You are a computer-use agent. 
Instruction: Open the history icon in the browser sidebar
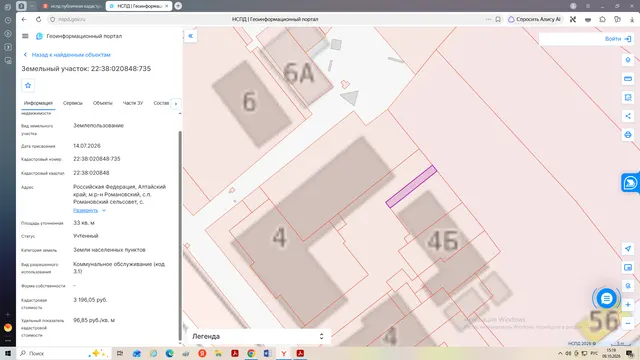(8, 20)
